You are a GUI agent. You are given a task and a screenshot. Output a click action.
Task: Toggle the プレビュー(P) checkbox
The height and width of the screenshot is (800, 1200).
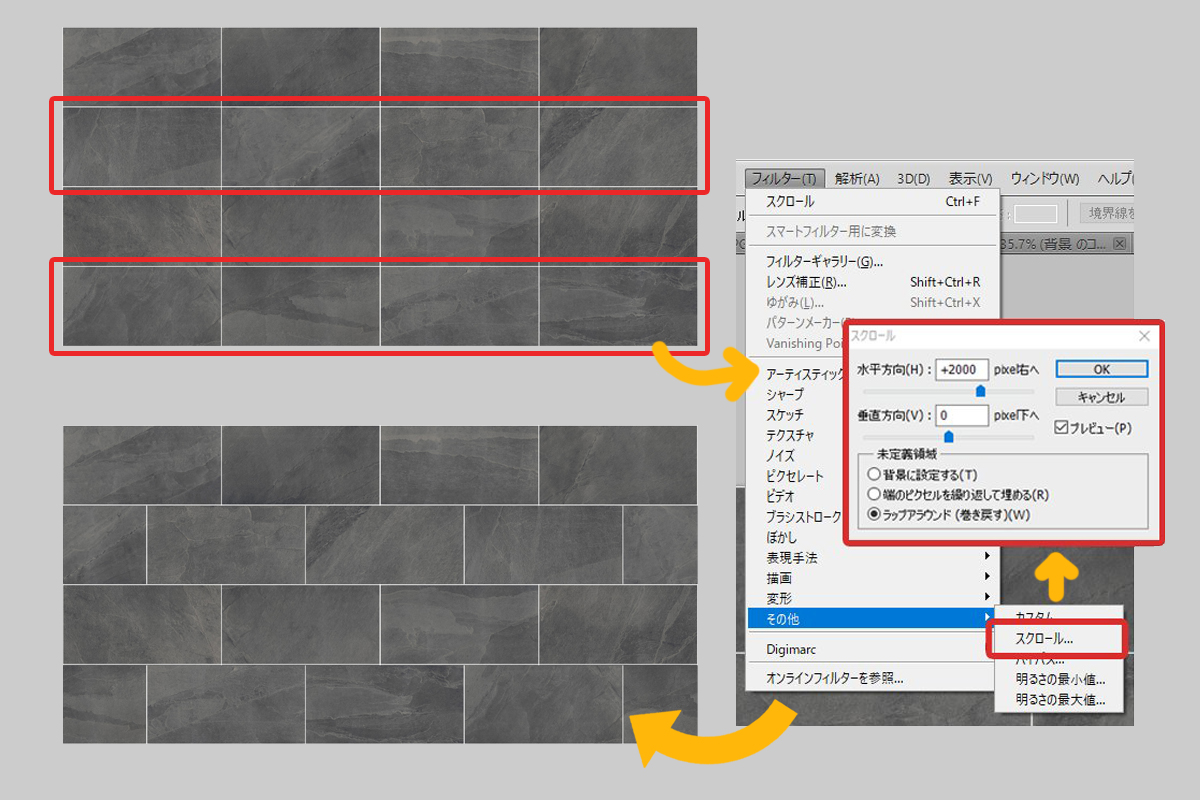[x=1062, y=428]
